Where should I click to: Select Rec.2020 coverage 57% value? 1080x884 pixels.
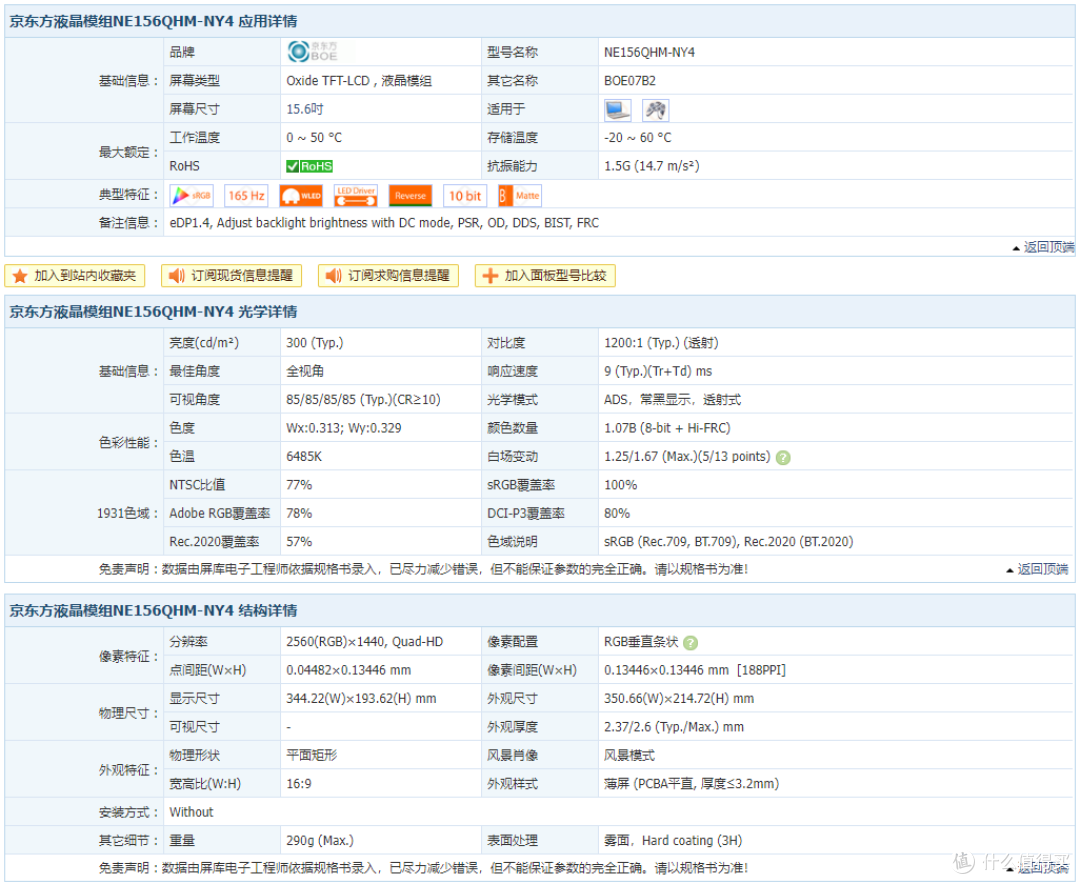pos(299,542)
